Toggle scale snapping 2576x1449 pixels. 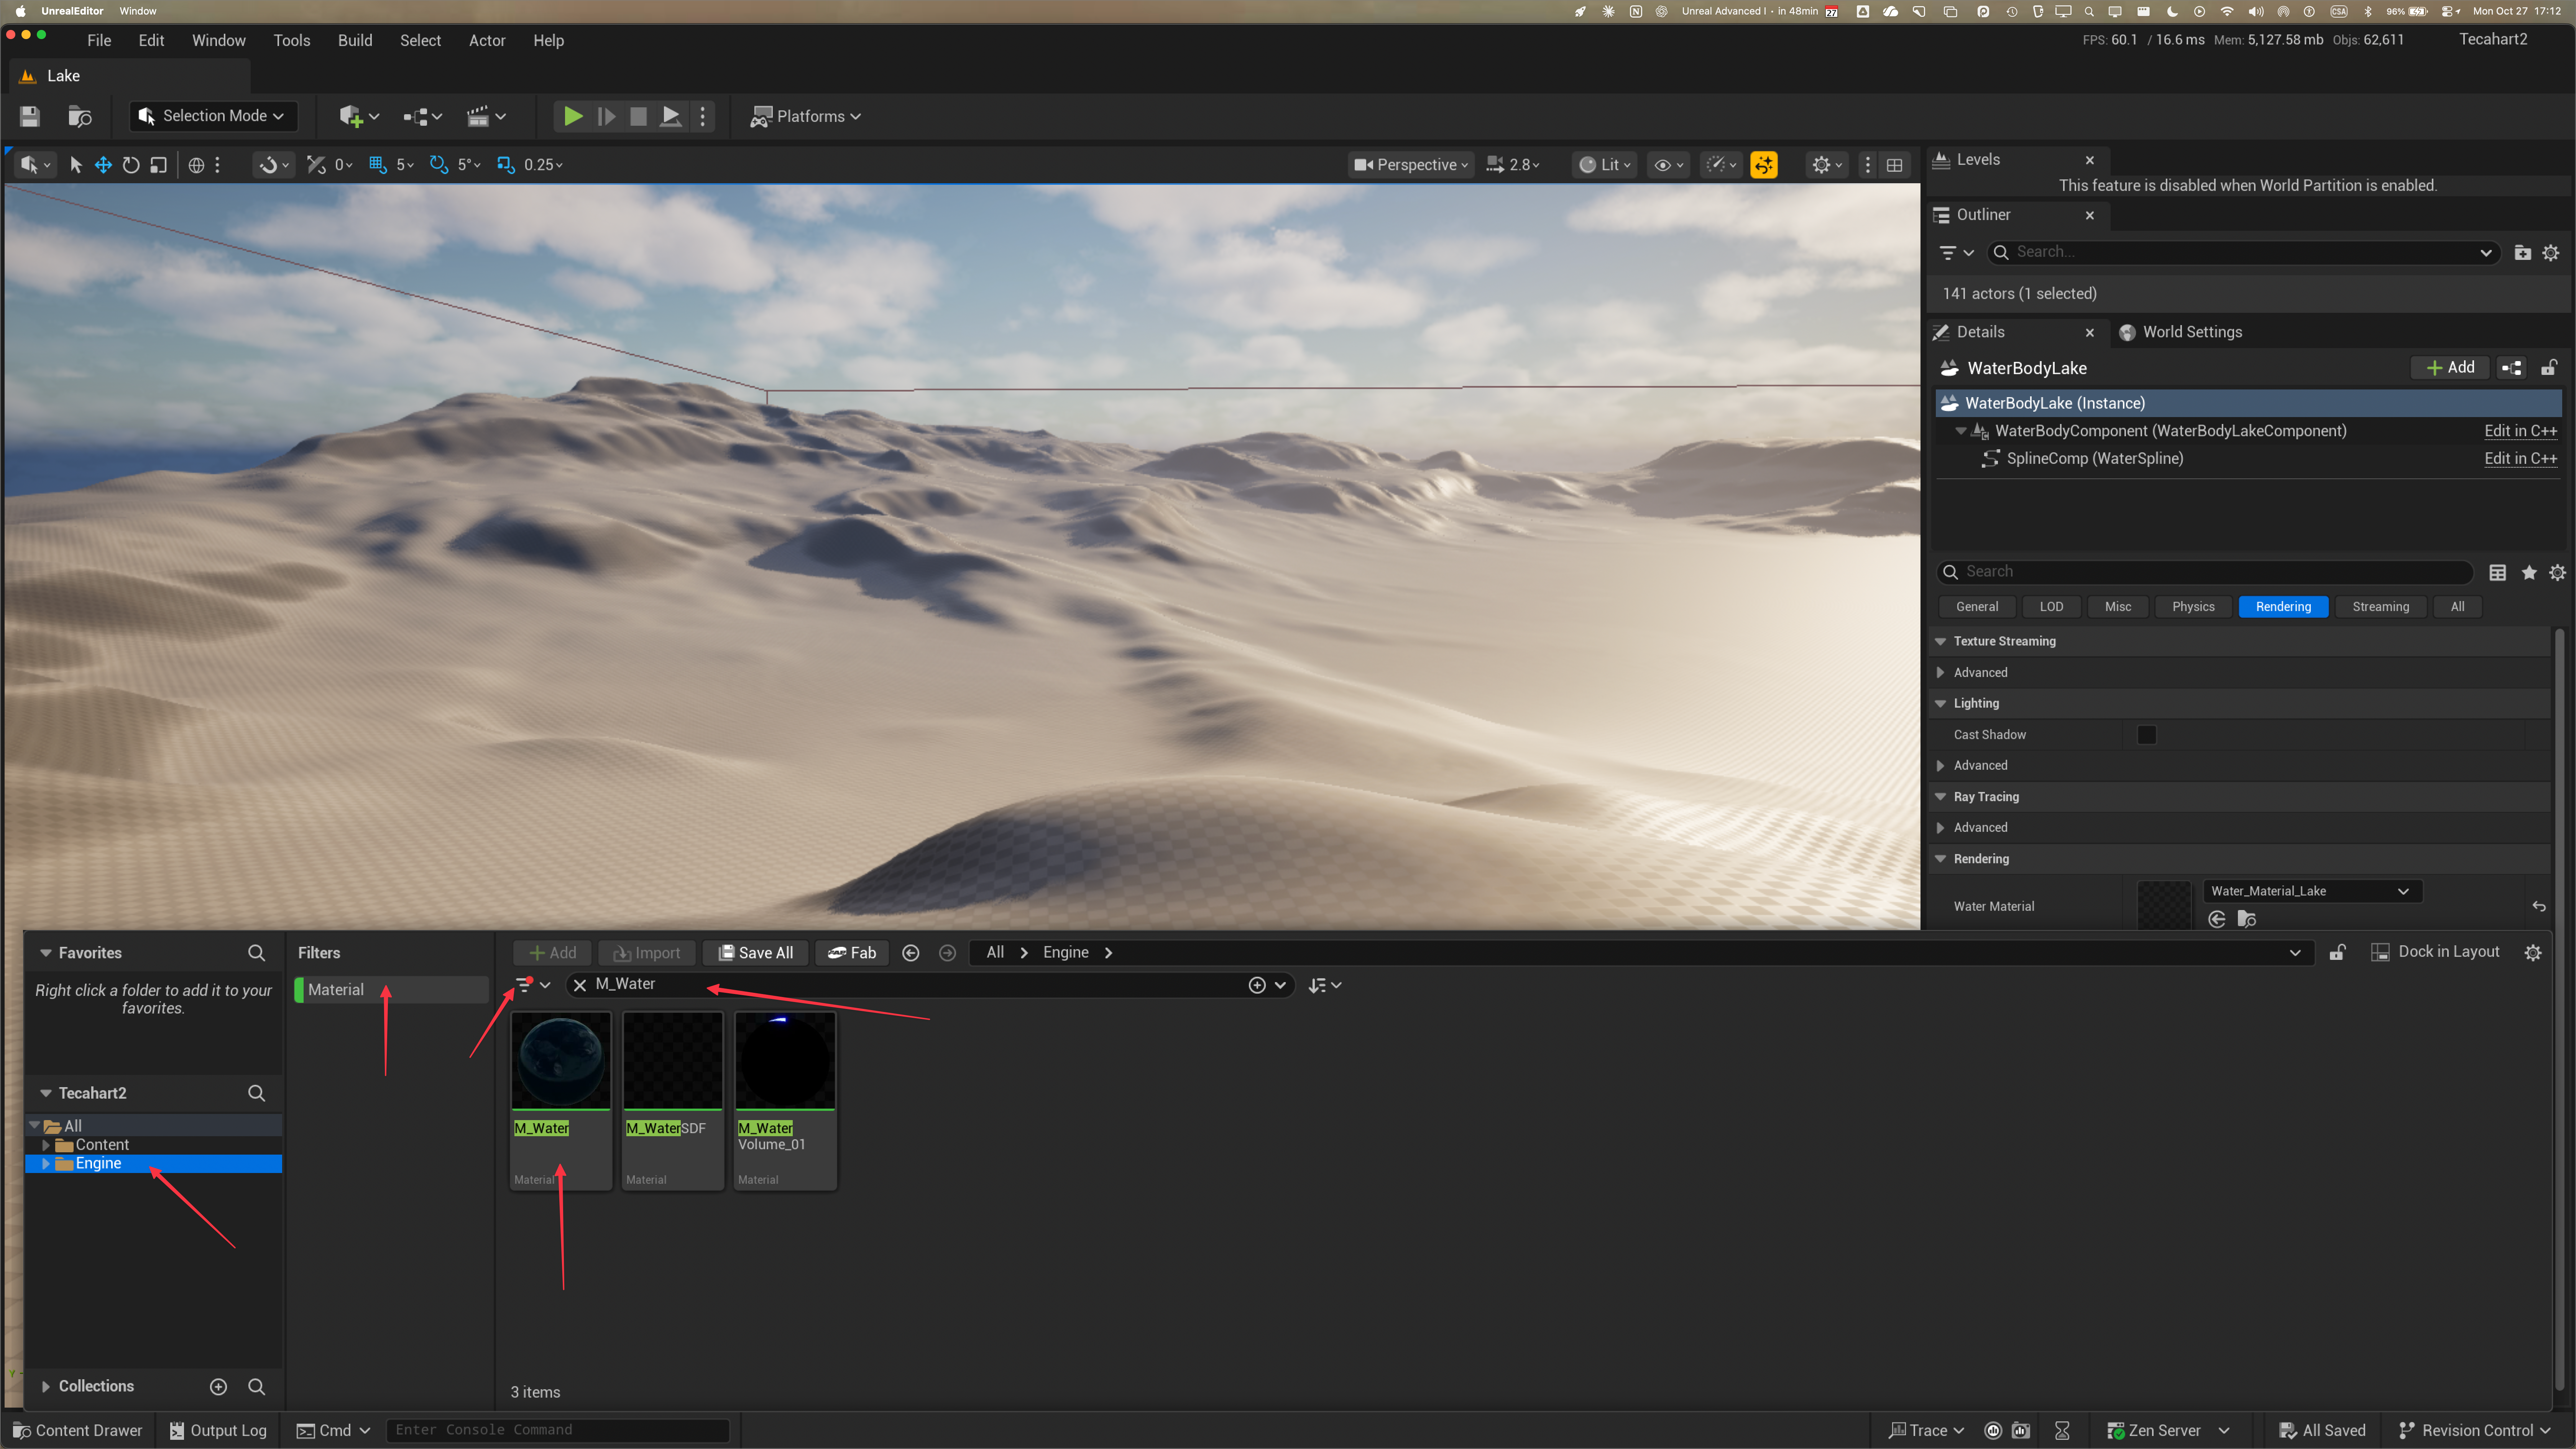coord(506,165)
